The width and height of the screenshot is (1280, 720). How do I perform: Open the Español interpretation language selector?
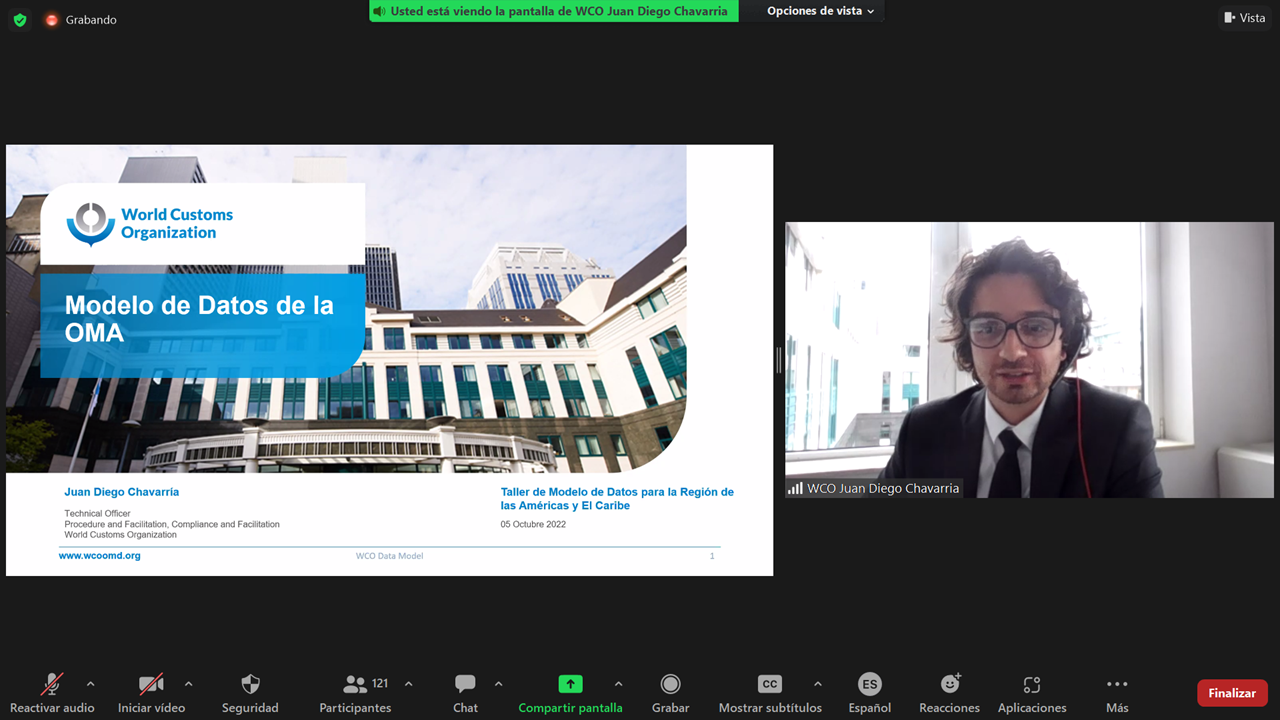[870, 693]
